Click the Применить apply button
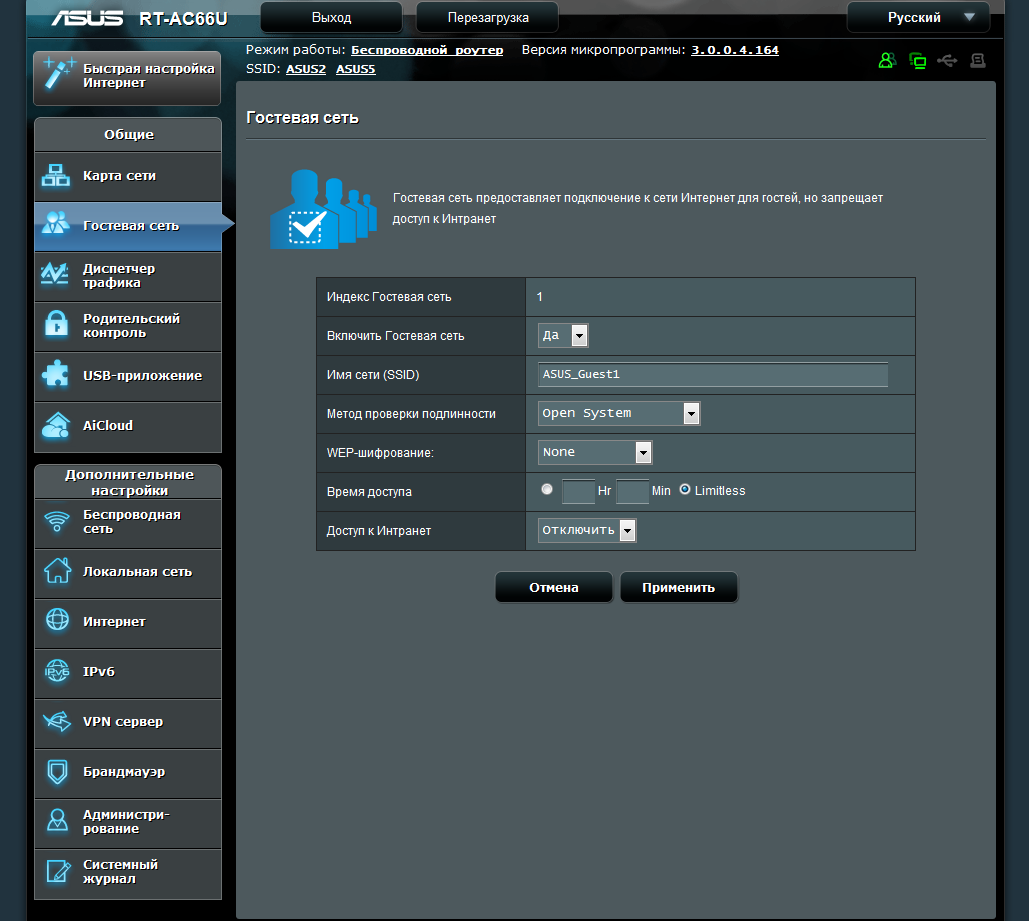Screen dimensions: 1029x921 click(x=679, y=588)
